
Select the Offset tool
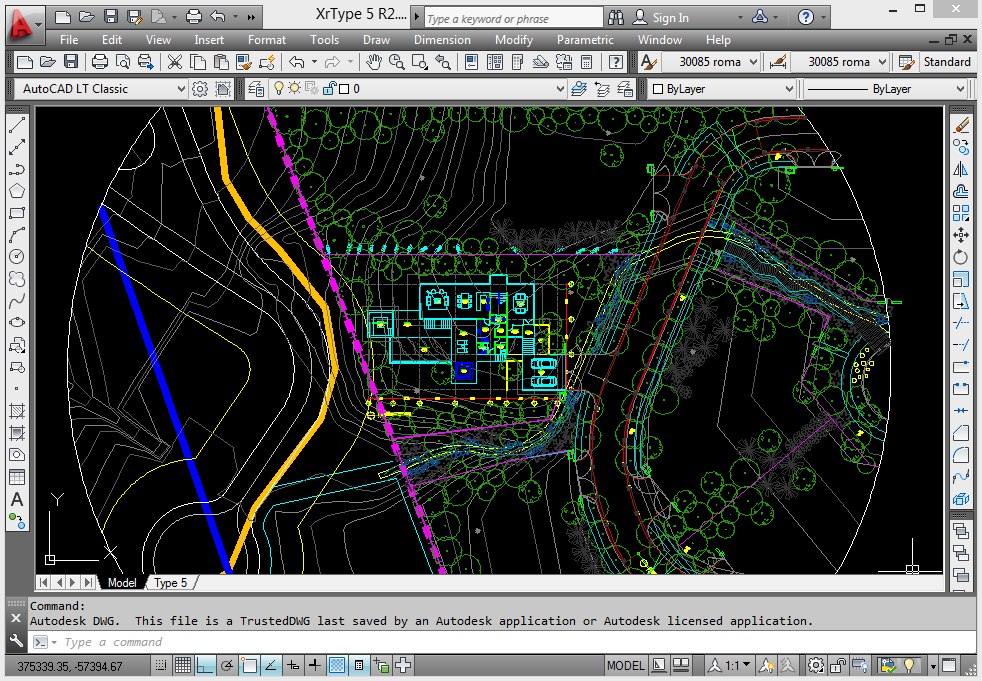961,191
